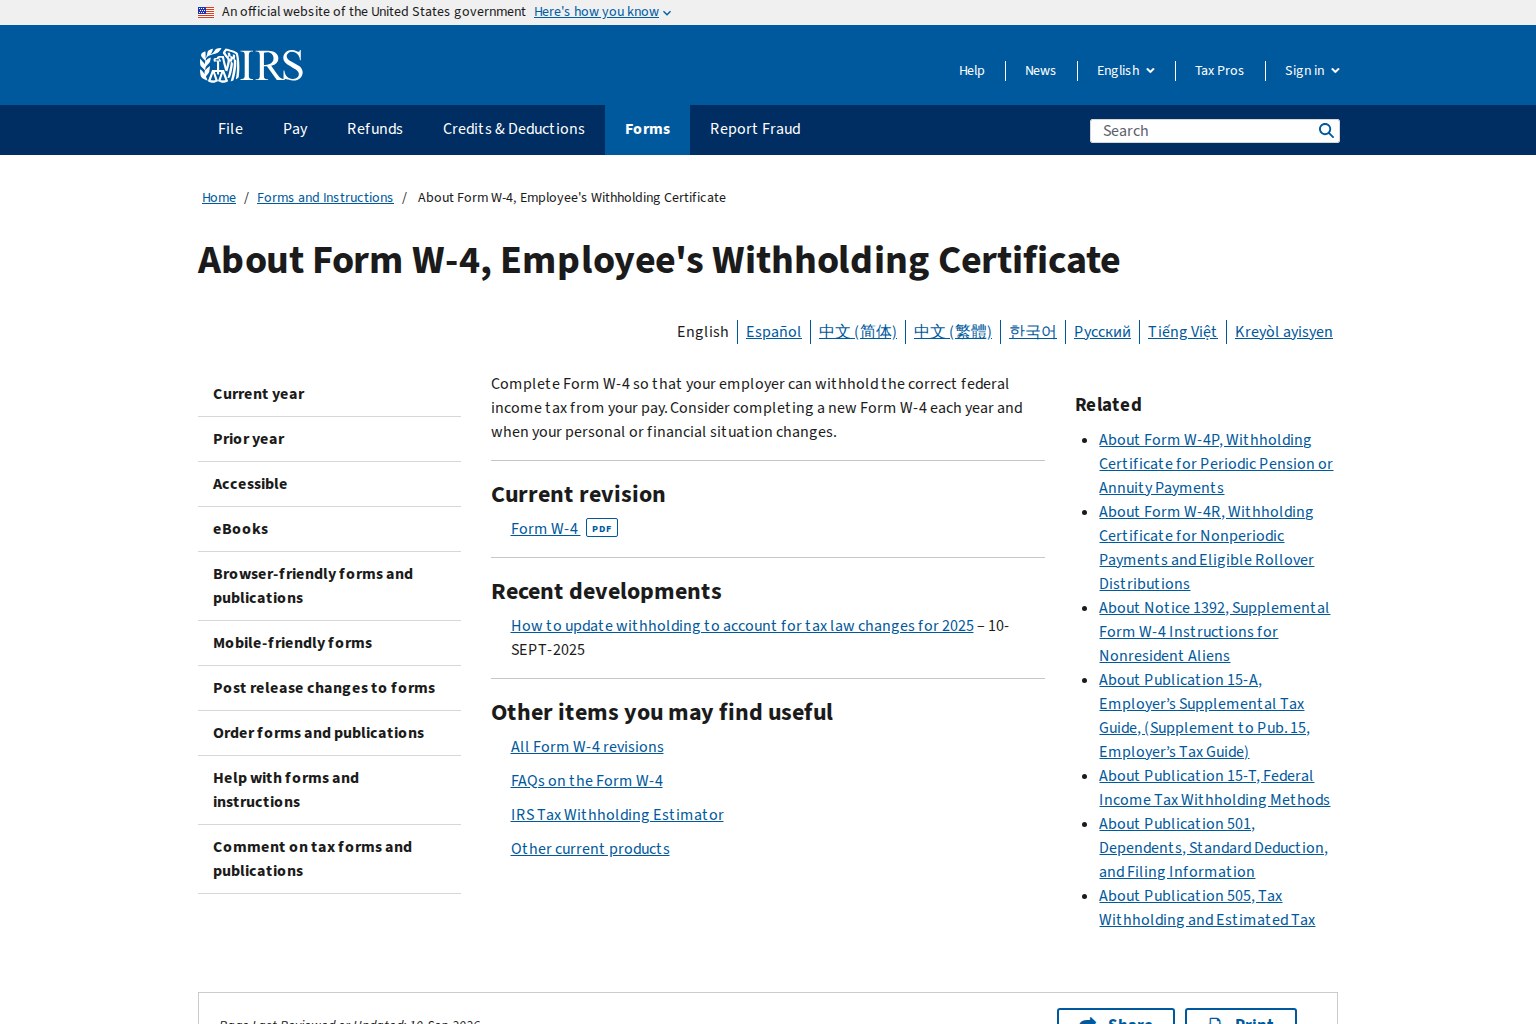Open Mobile-friendly forms sidebar item
The image size is (1536, 1024).
click(329, 643)
